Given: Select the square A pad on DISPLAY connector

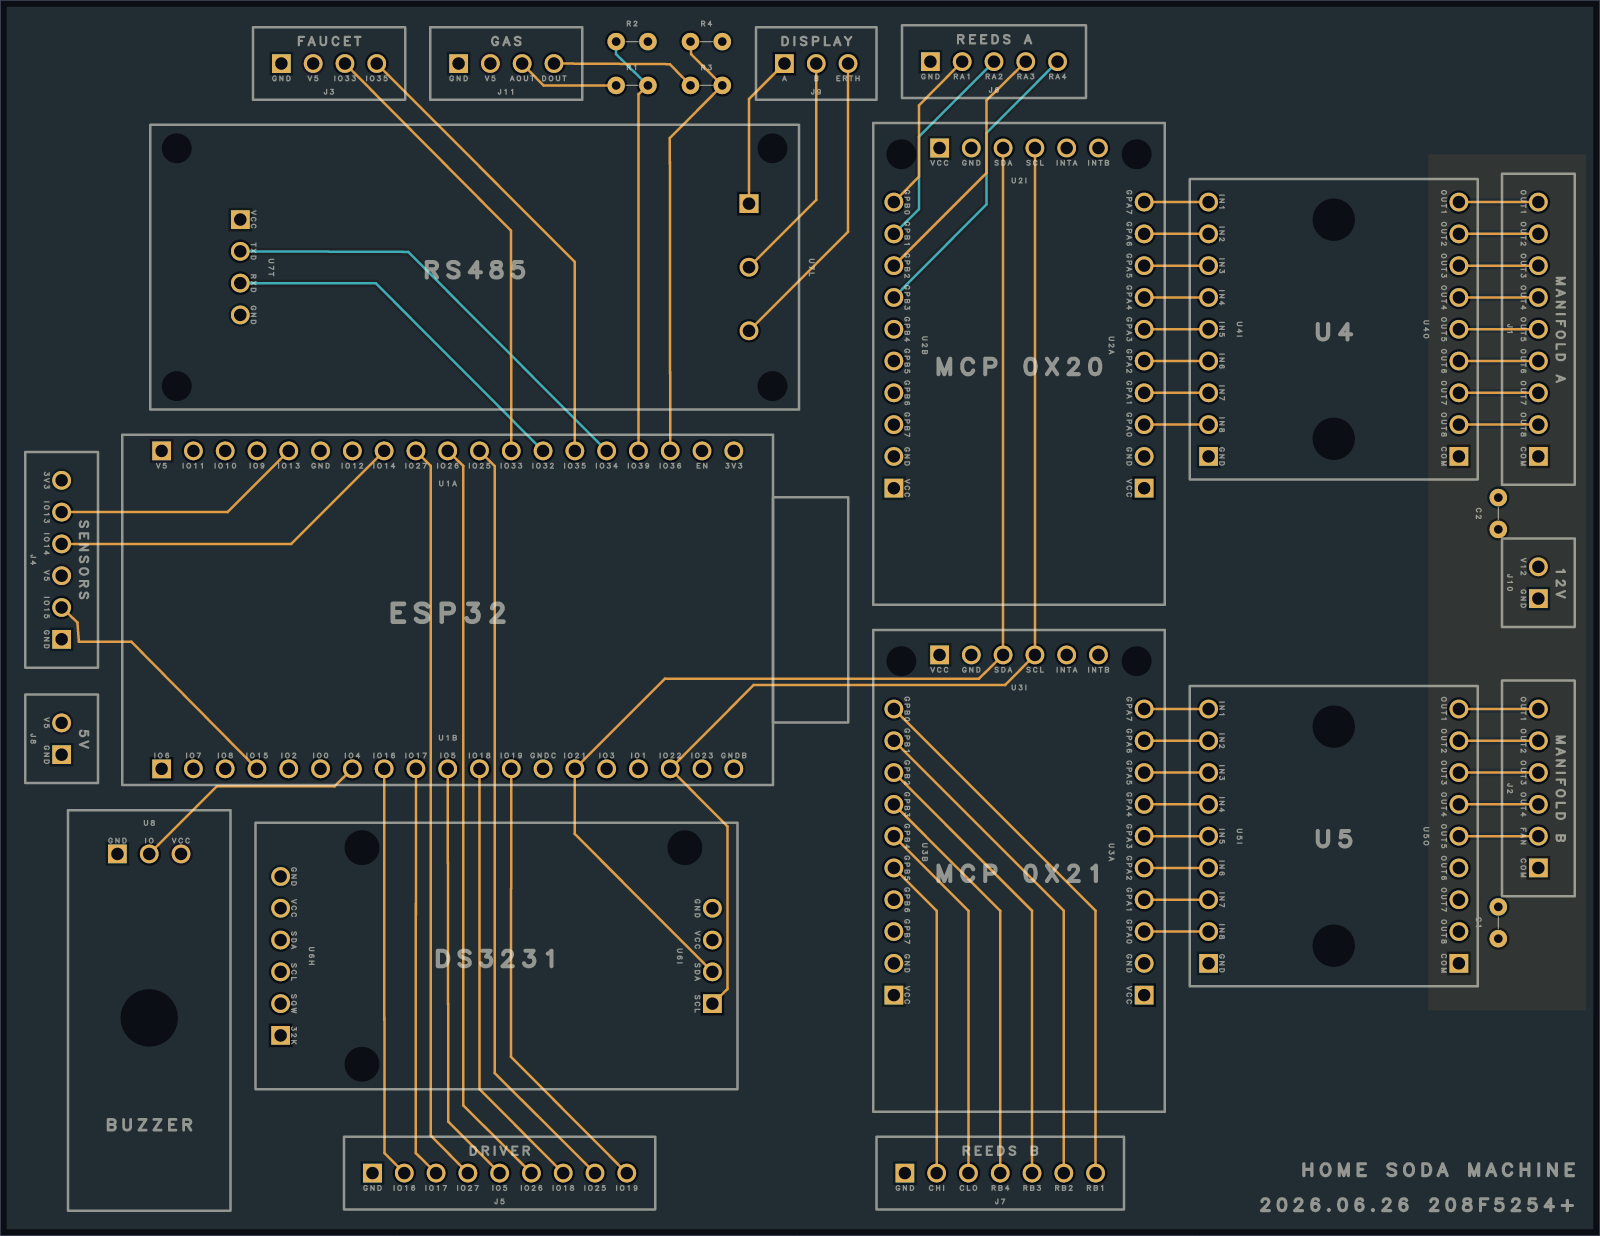Looking at the screenshot, I should click(785, 63).
